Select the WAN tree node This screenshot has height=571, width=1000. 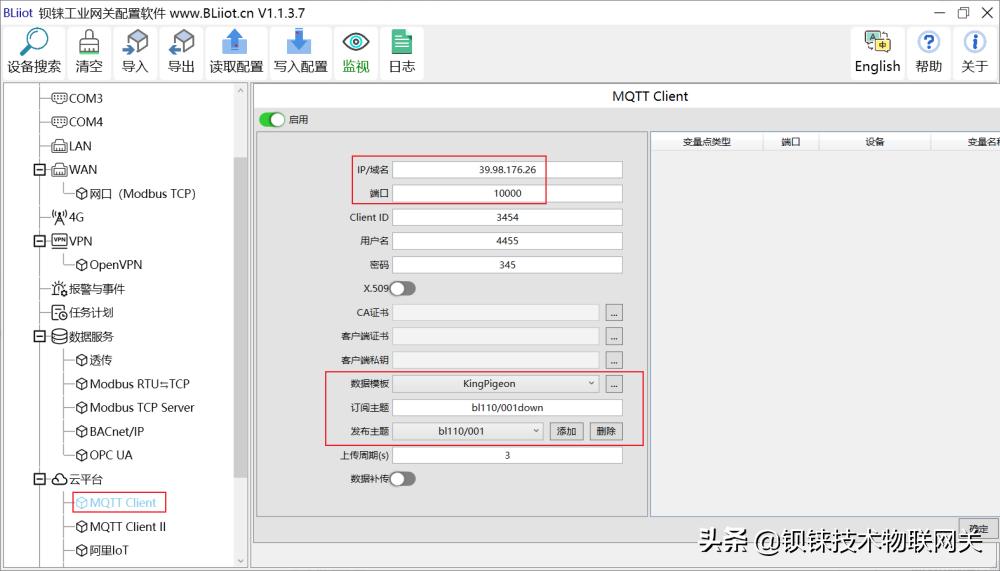pos(75,170)
